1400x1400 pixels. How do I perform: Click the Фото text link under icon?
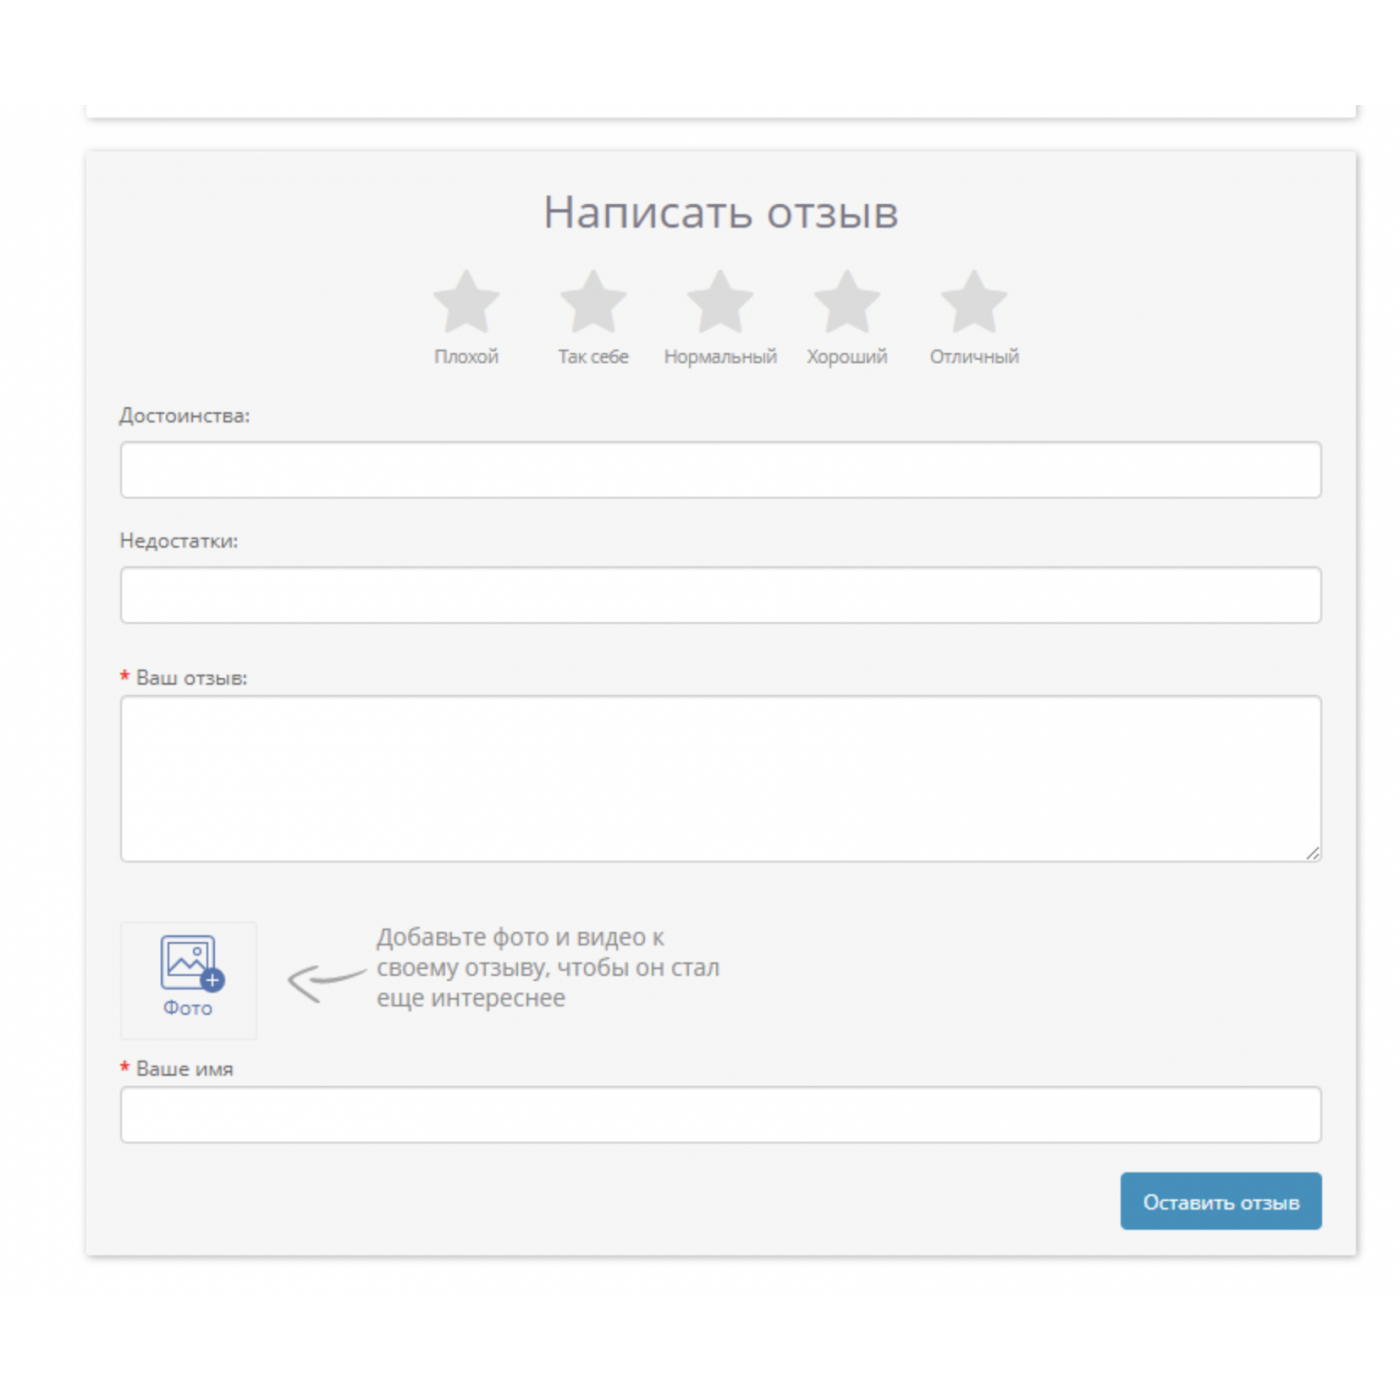[x=188, y=1008]
